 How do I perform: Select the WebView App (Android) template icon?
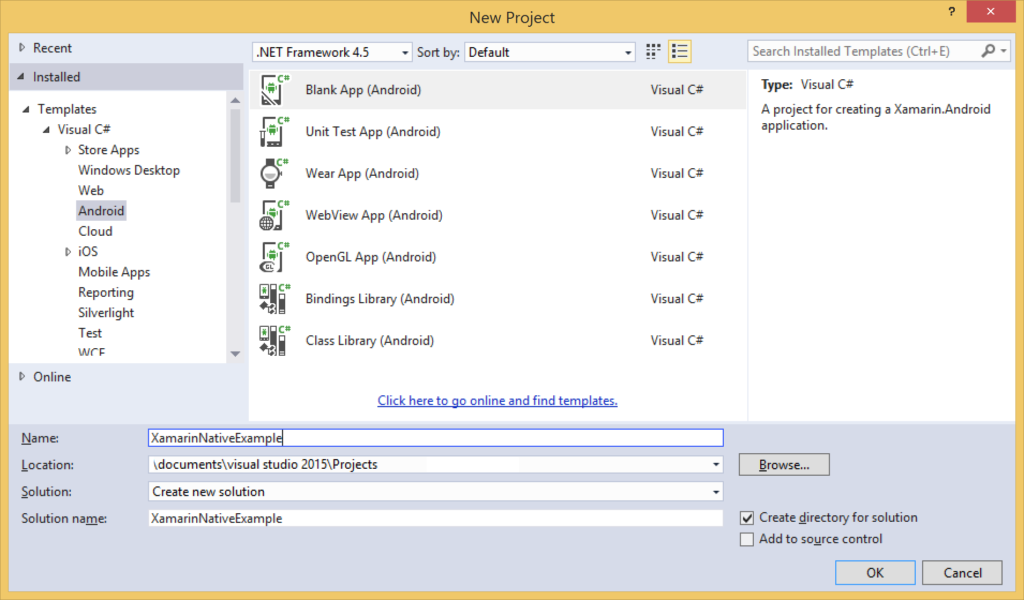pyautogui.click(x=273, y=215)
